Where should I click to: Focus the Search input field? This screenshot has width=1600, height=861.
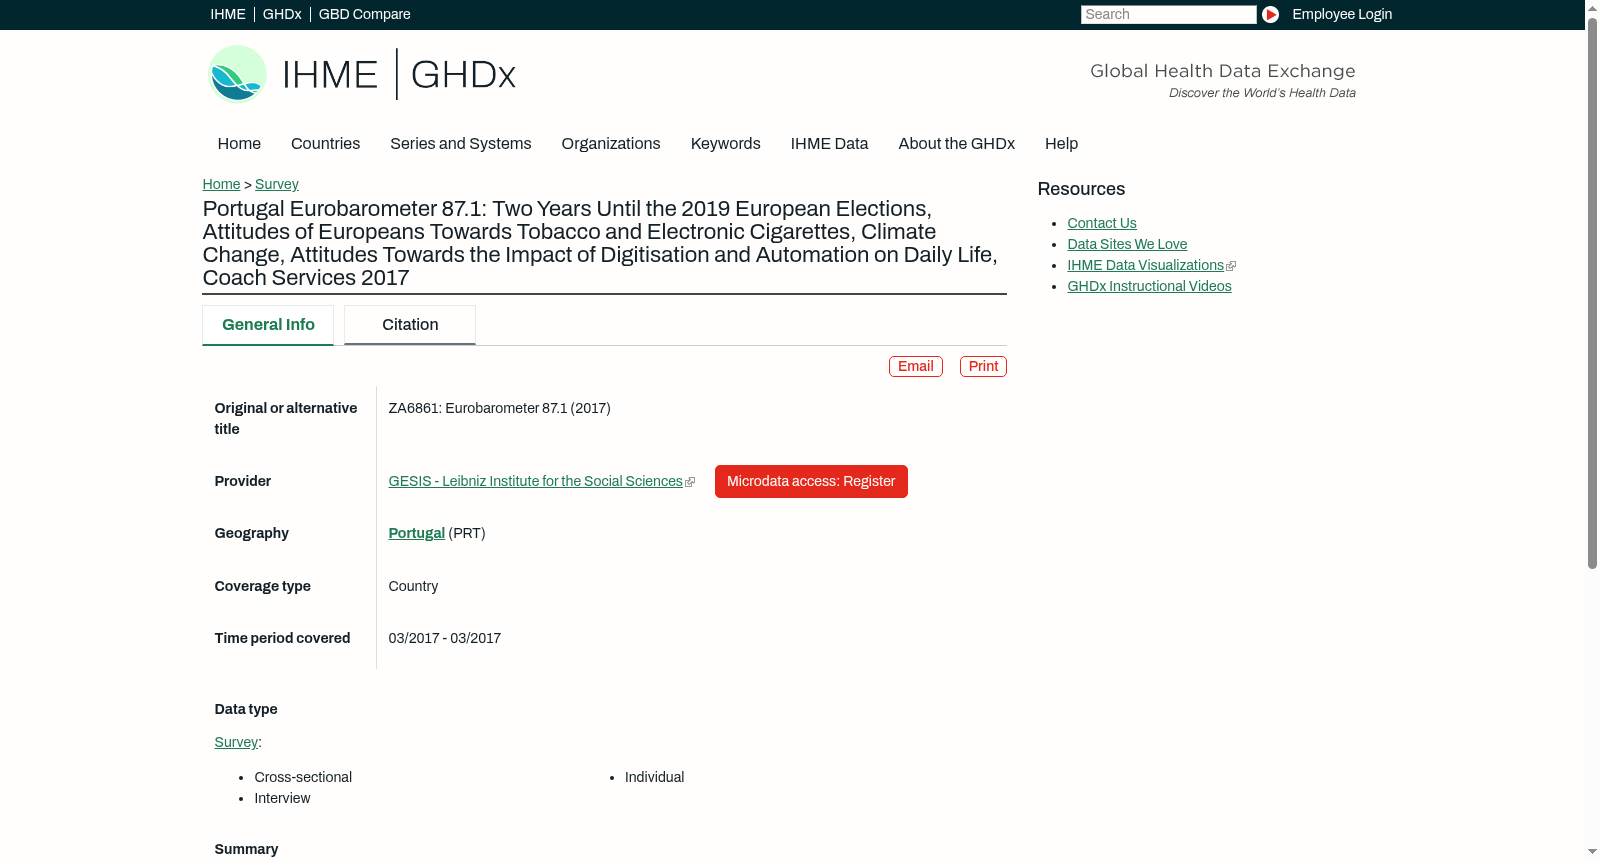(1168, 14)
